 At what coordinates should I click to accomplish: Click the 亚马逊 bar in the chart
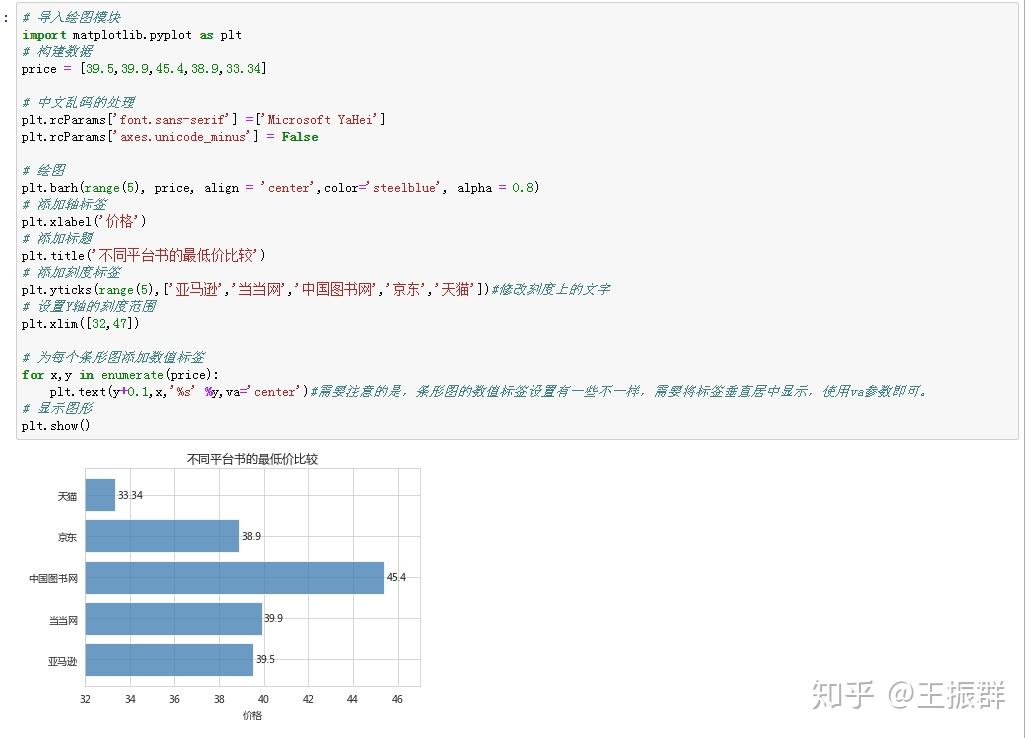[168, 660]
